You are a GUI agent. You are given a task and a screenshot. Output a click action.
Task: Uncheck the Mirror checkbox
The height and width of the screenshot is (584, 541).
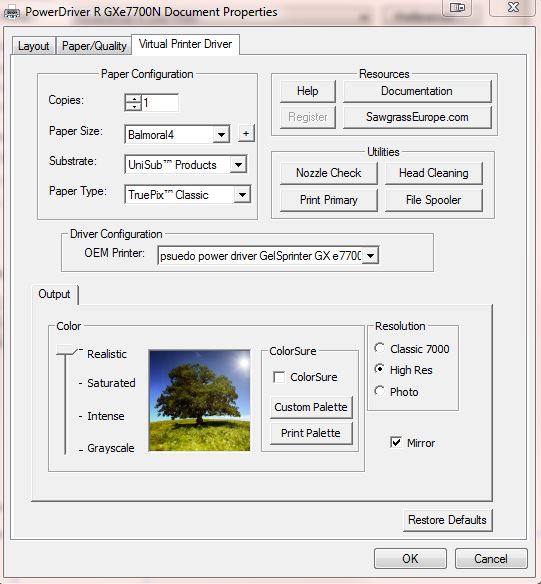(396, 442)
